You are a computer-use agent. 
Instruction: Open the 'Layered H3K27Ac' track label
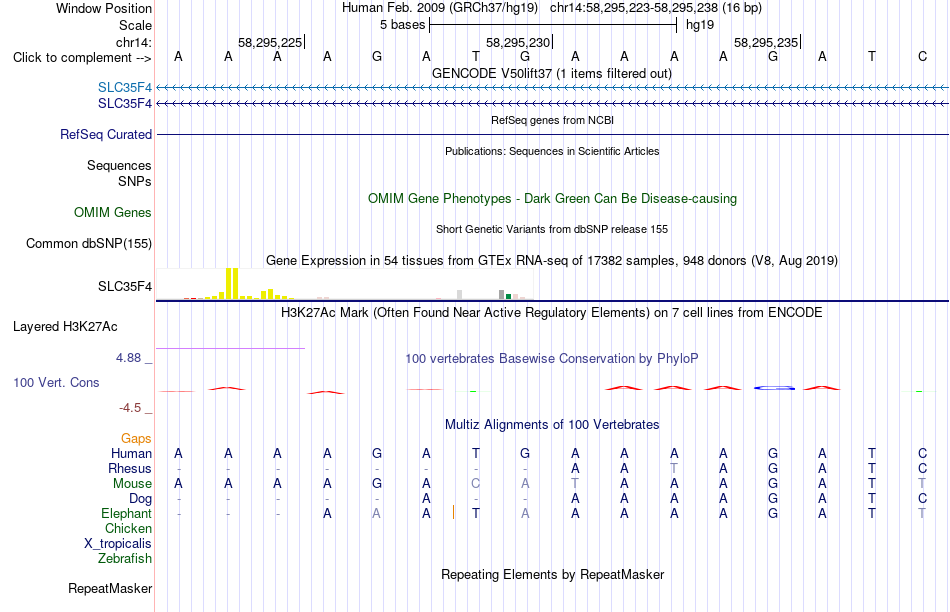(65, 327)
